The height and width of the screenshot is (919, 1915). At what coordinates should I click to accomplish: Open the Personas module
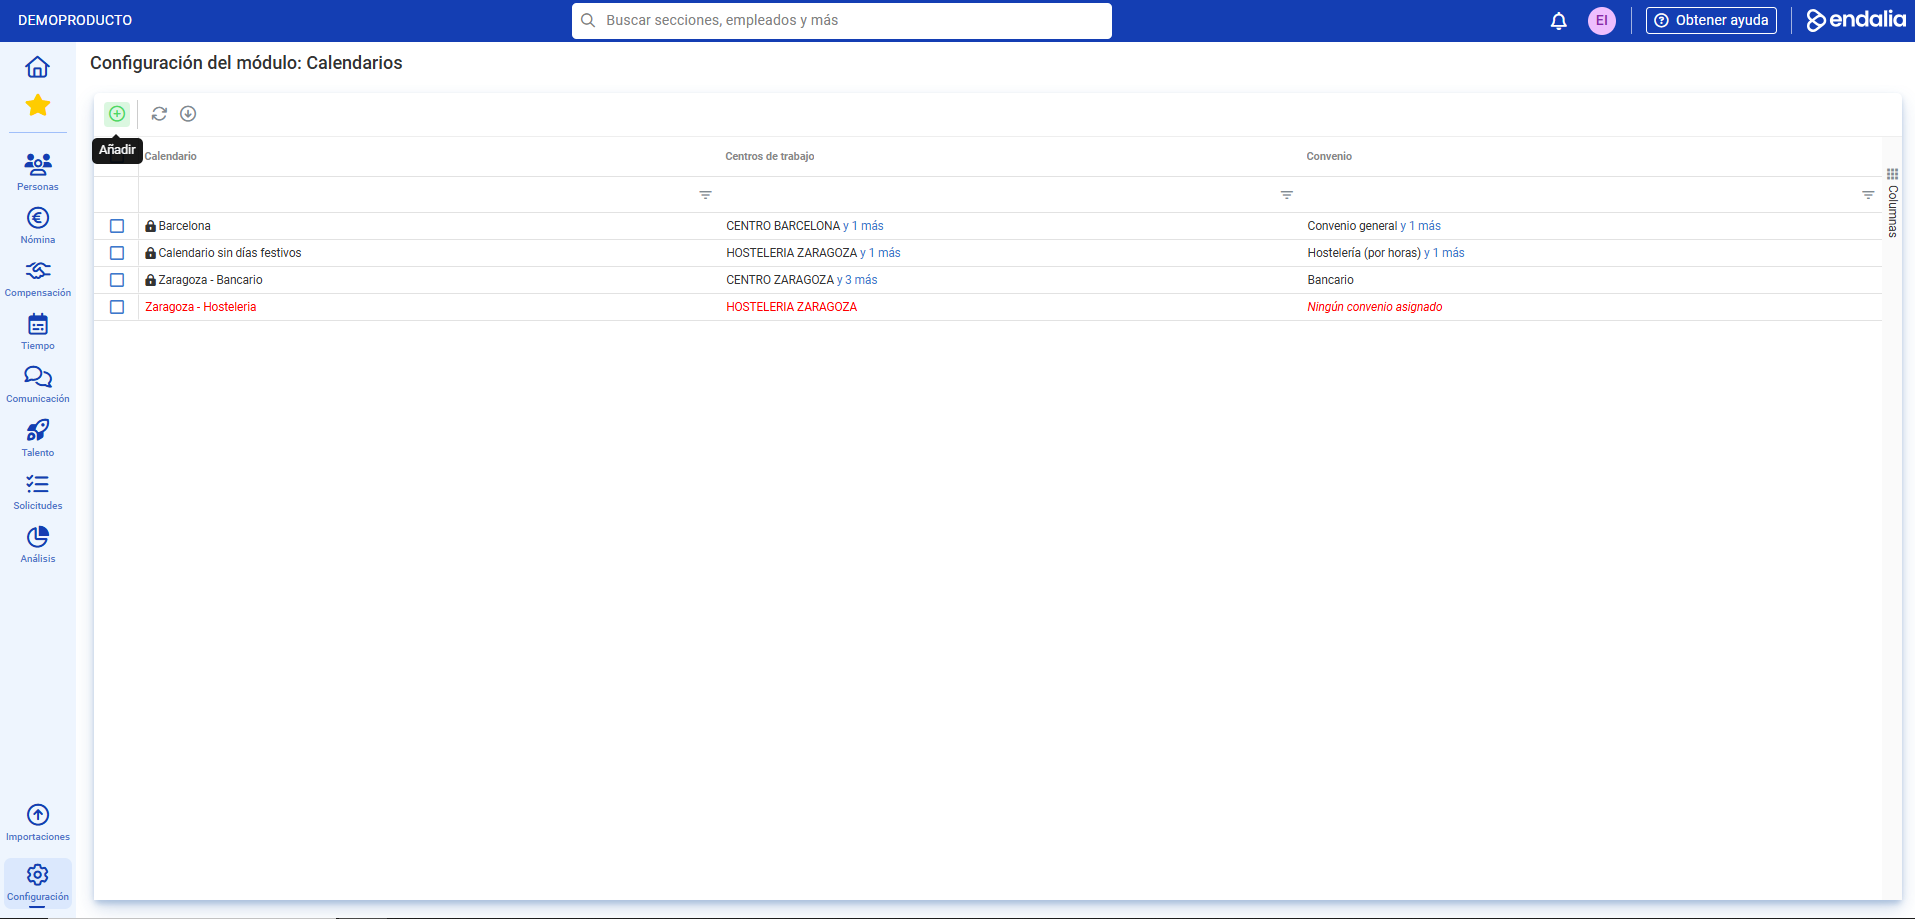(38, 172)
